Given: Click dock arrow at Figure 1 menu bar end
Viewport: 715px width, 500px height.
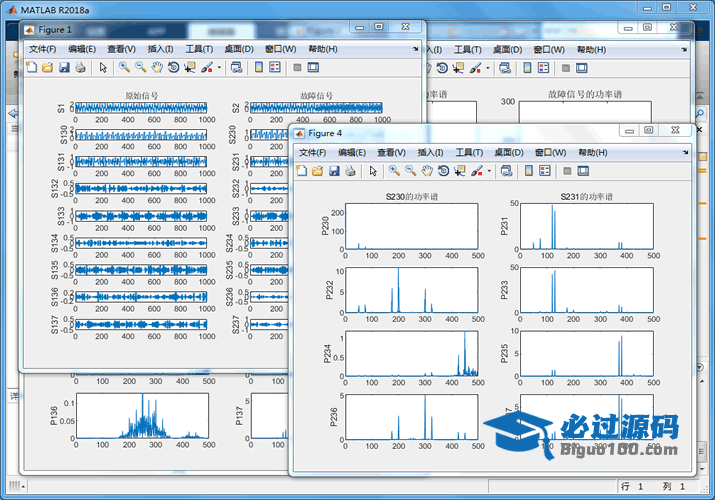Looking at the screenshot, I should click(415, 49).
